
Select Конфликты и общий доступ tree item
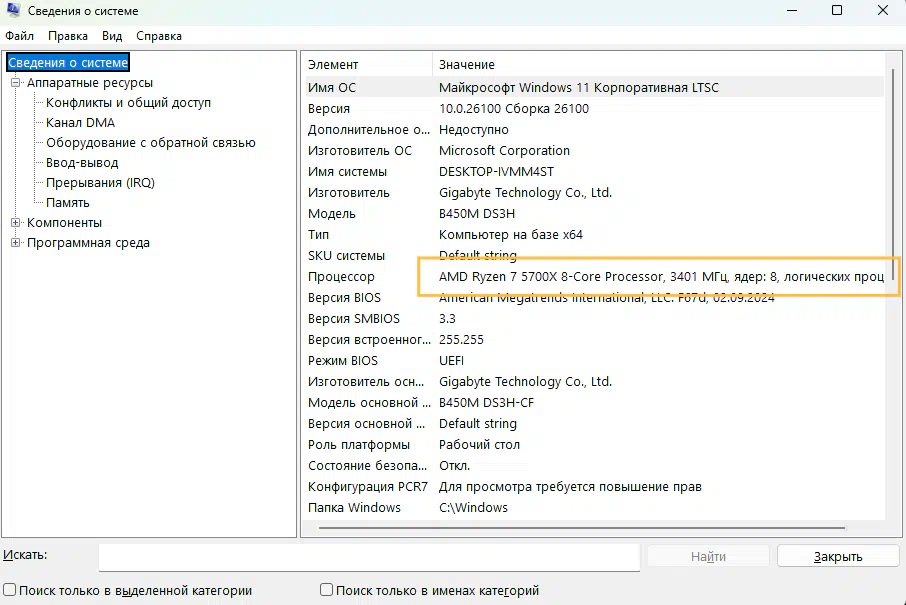(x=128, y=103)
